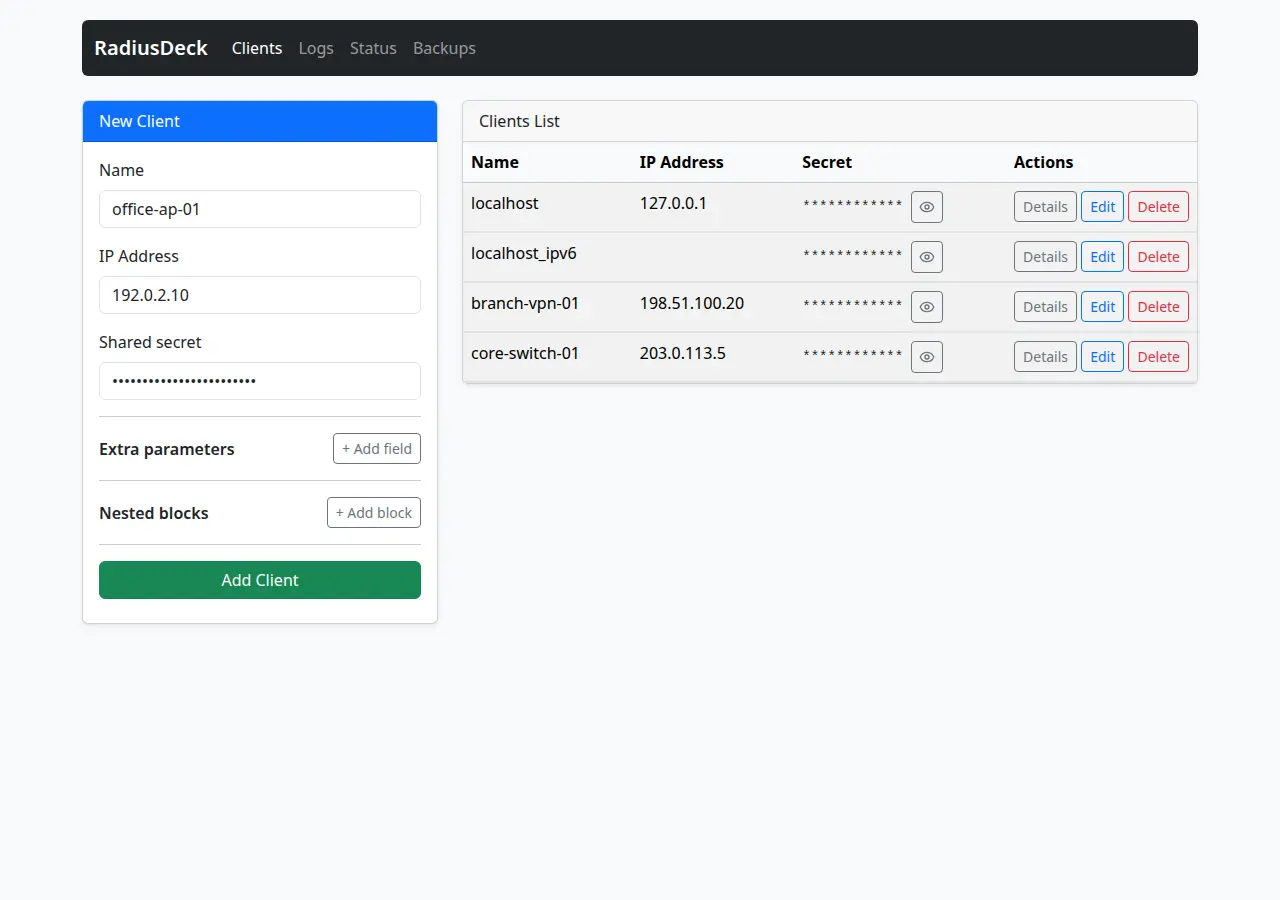Remove the branch-vpn-01 client
Image resolution: width=1280 pixels, height=900 pixels.
coord(1158,307)
